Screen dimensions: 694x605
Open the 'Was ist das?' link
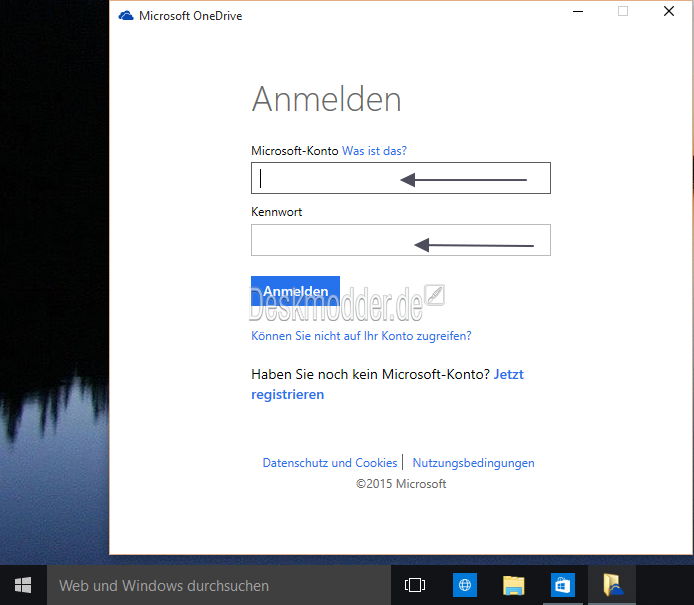(x=374, y=151)
